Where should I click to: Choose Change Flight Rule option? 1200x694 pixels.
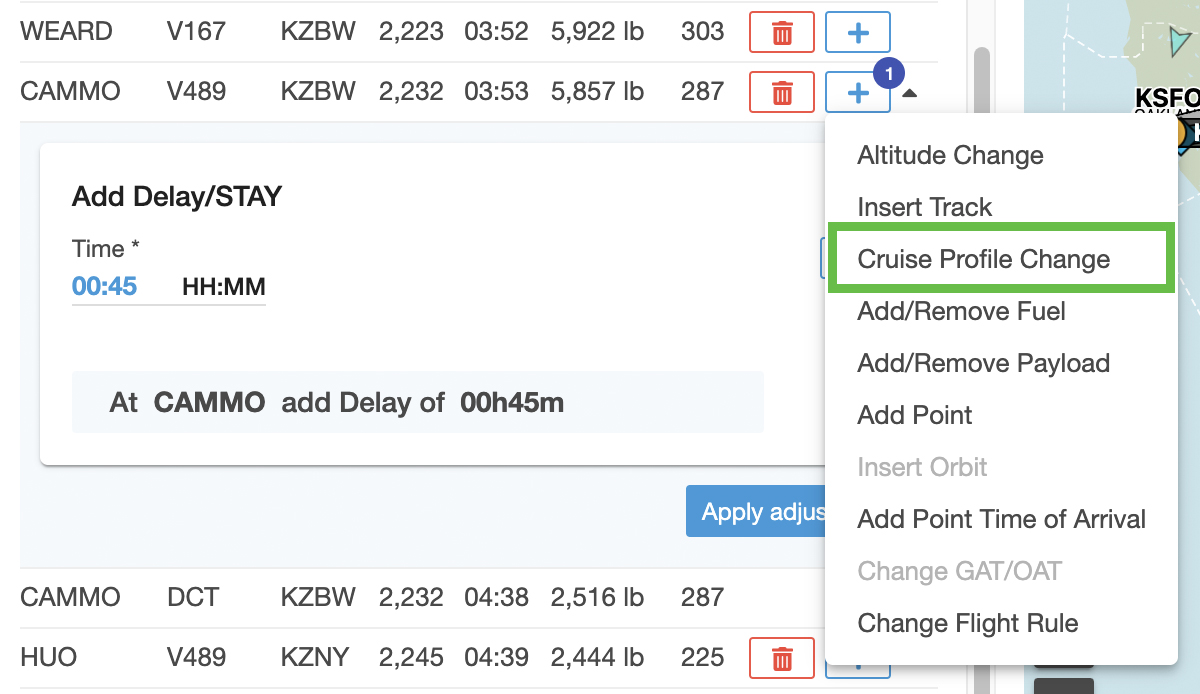coord(967,623)
